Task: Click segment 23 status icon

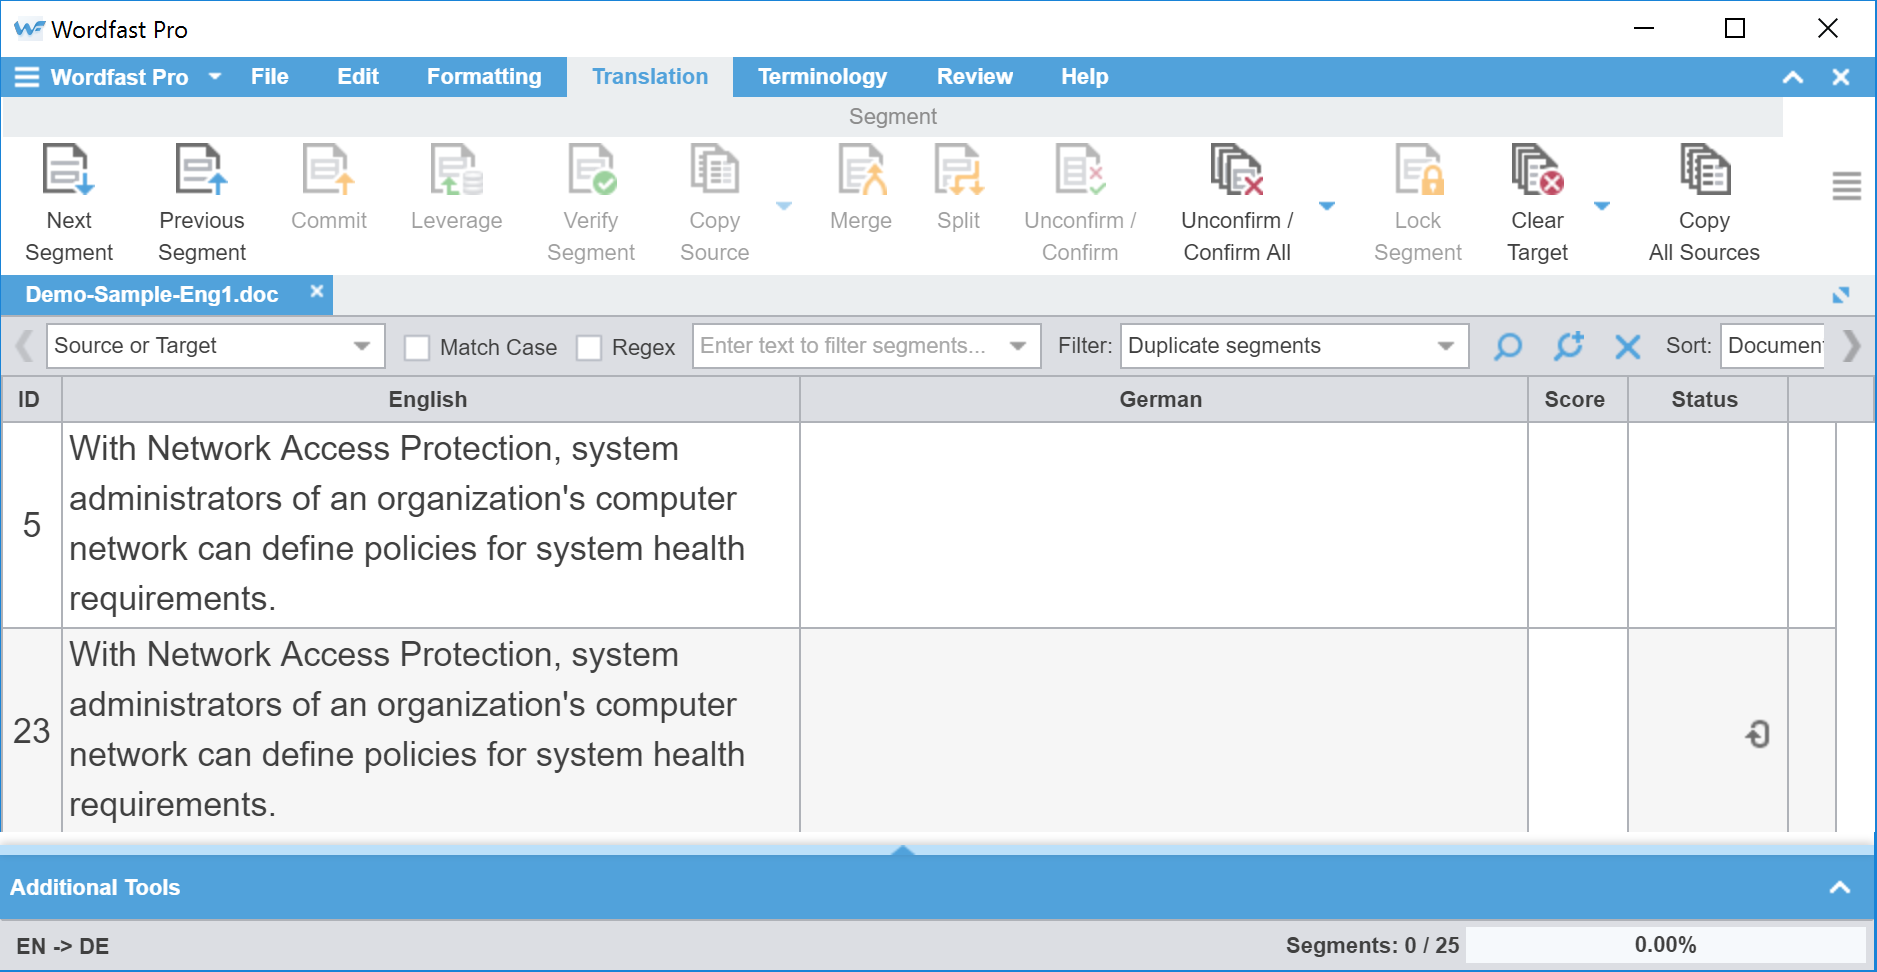Action: pos(1757,734)
